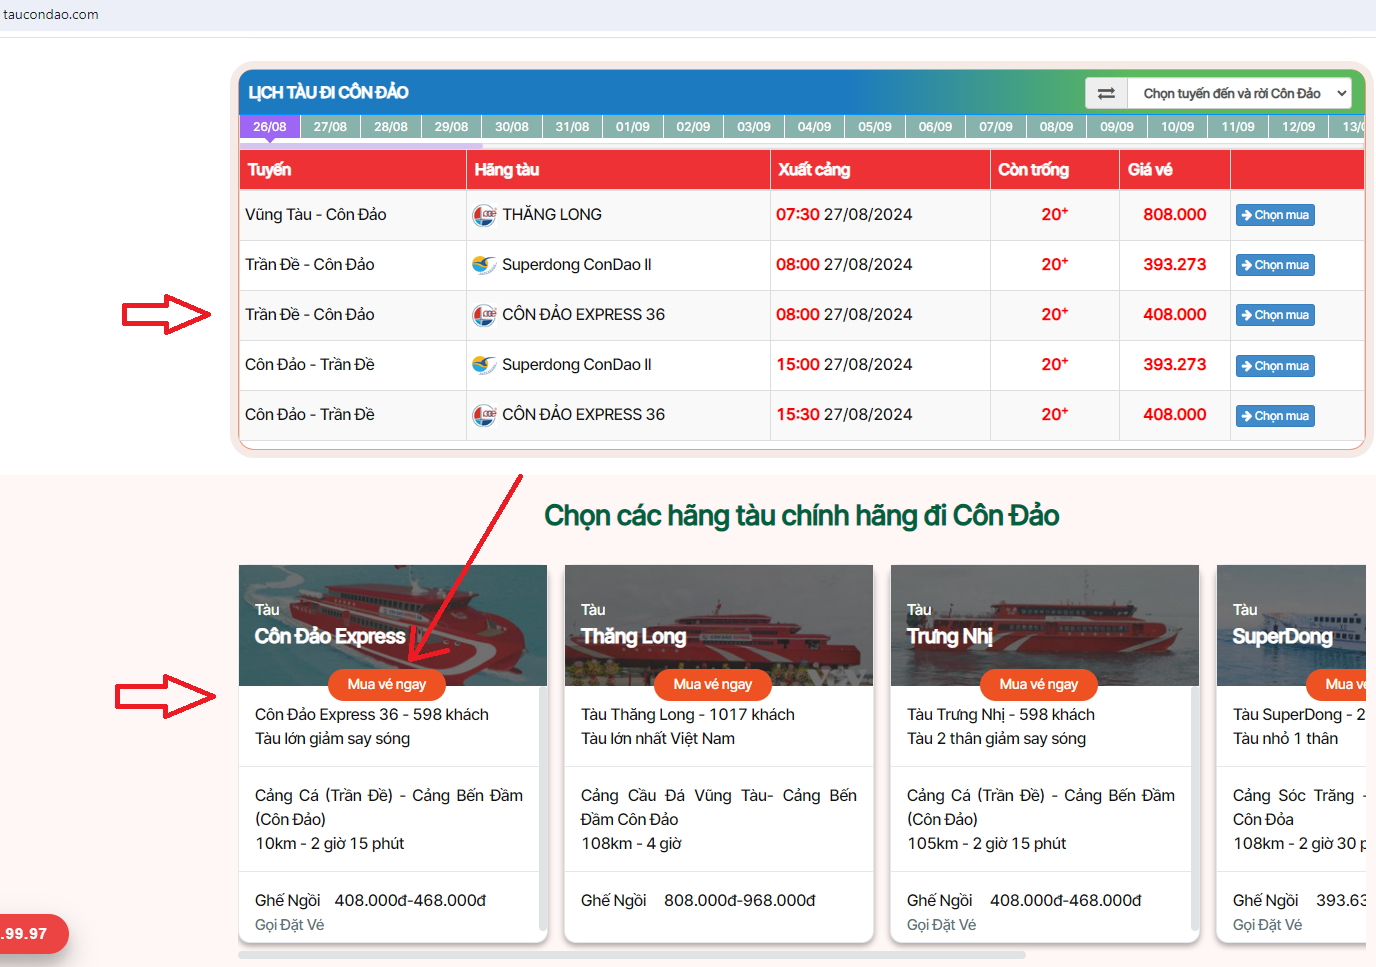Select the 28/08 date tab
Viewport: 1376px width, 967px height.
[391, 127]
